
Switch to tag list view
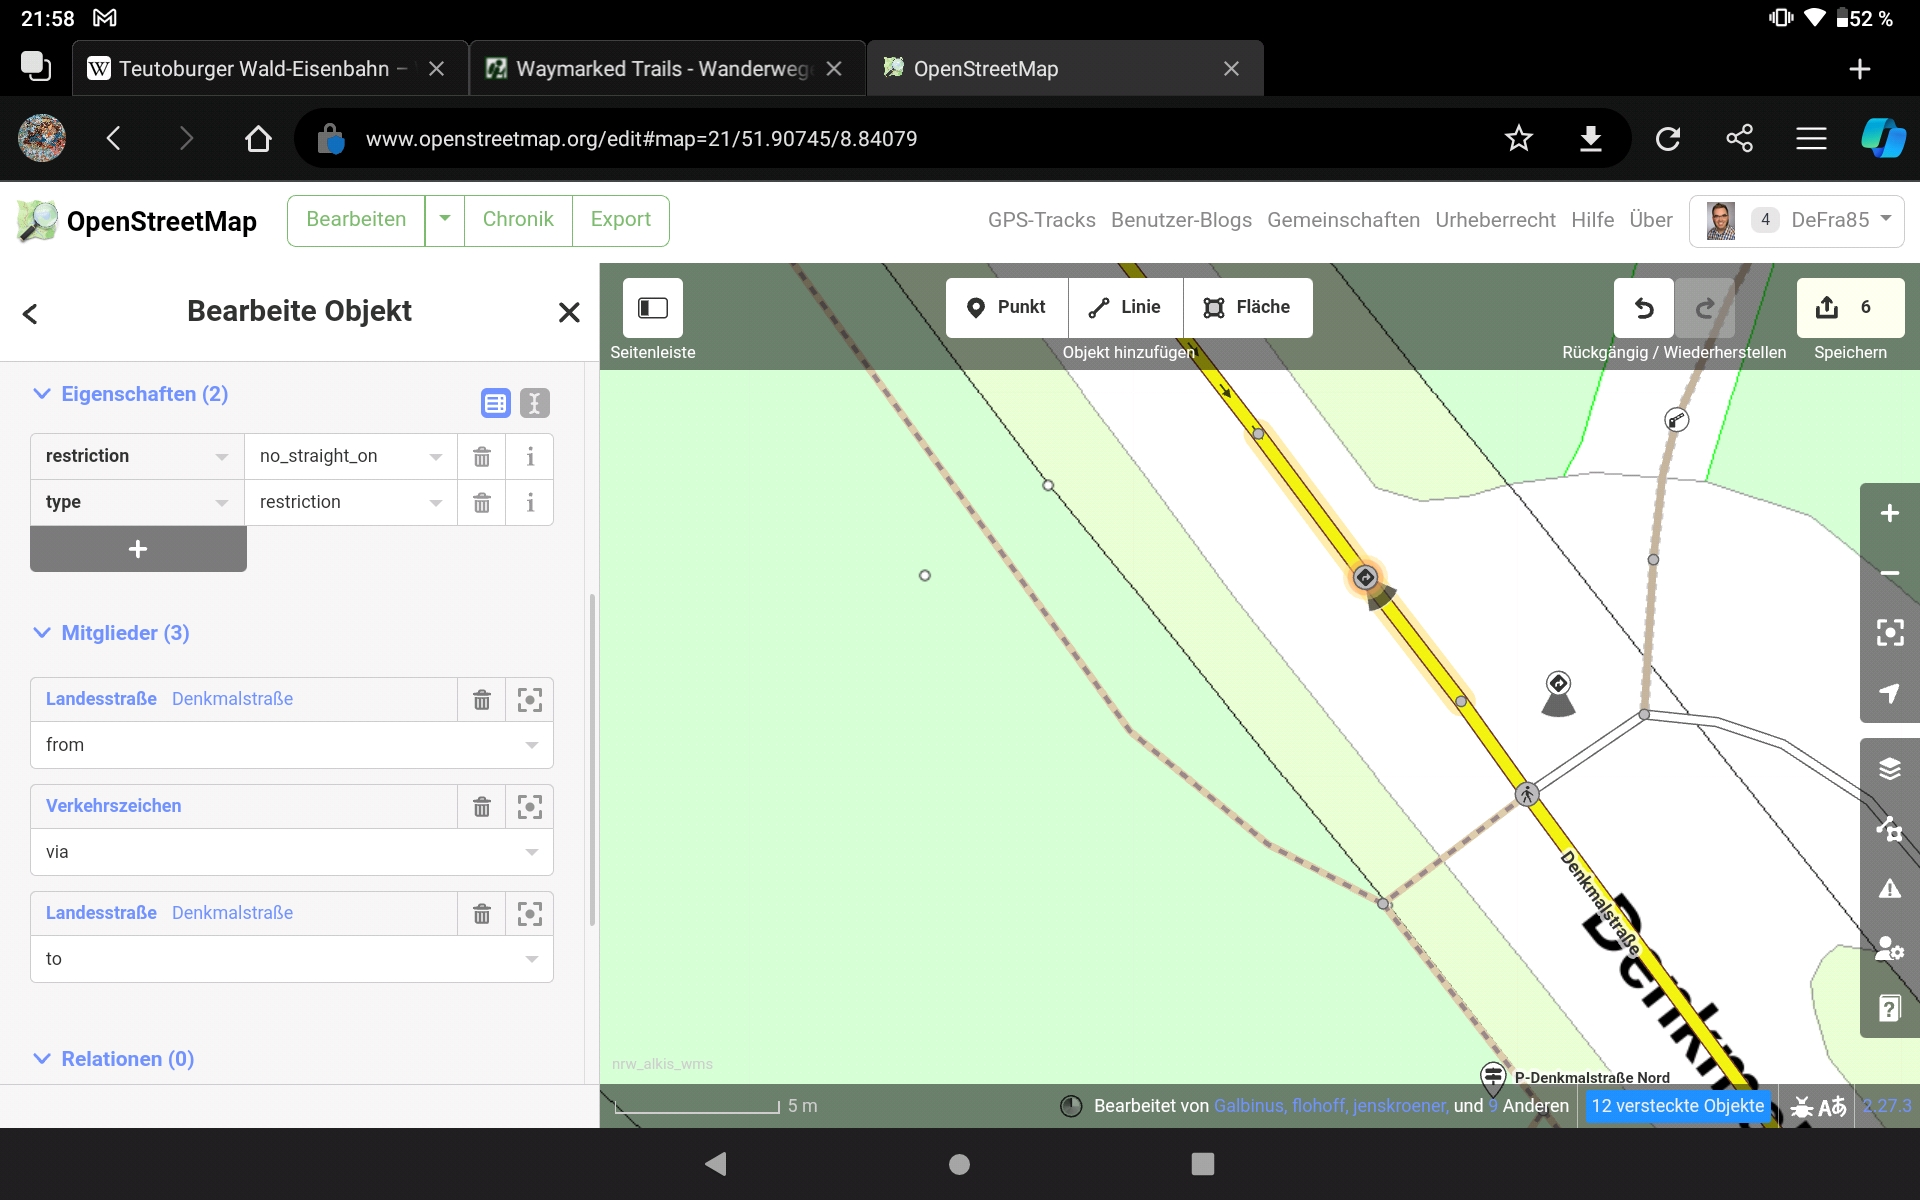[495, 403]
